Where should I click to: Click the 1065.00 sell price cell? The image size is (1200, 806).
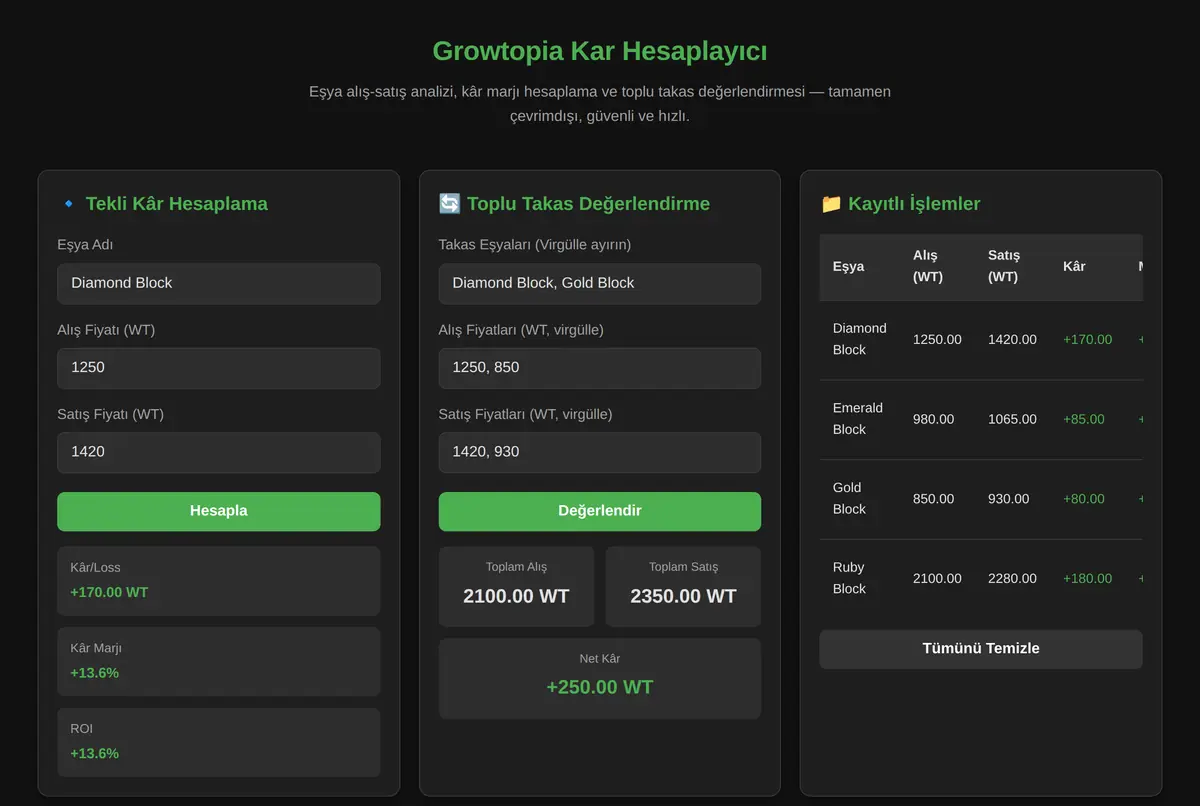[x=1012, y=419]
